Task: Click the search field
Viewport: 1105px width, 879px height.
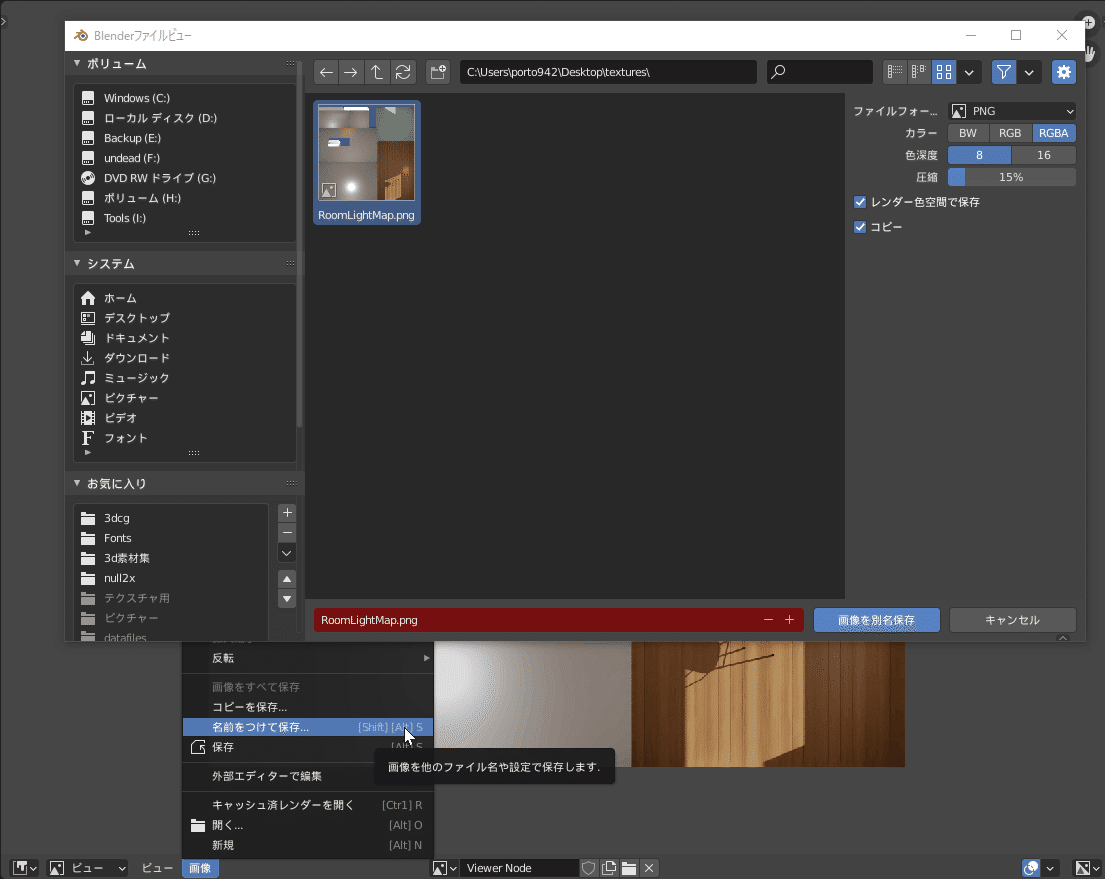Action: 820,72
